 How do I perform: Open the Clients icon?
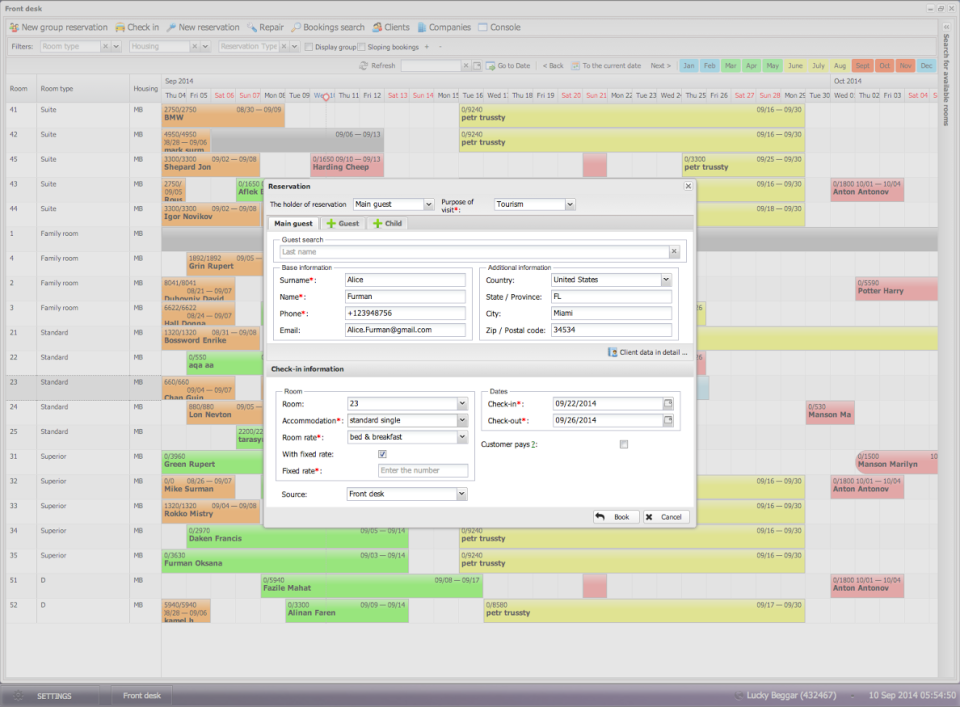pos(377,28)
